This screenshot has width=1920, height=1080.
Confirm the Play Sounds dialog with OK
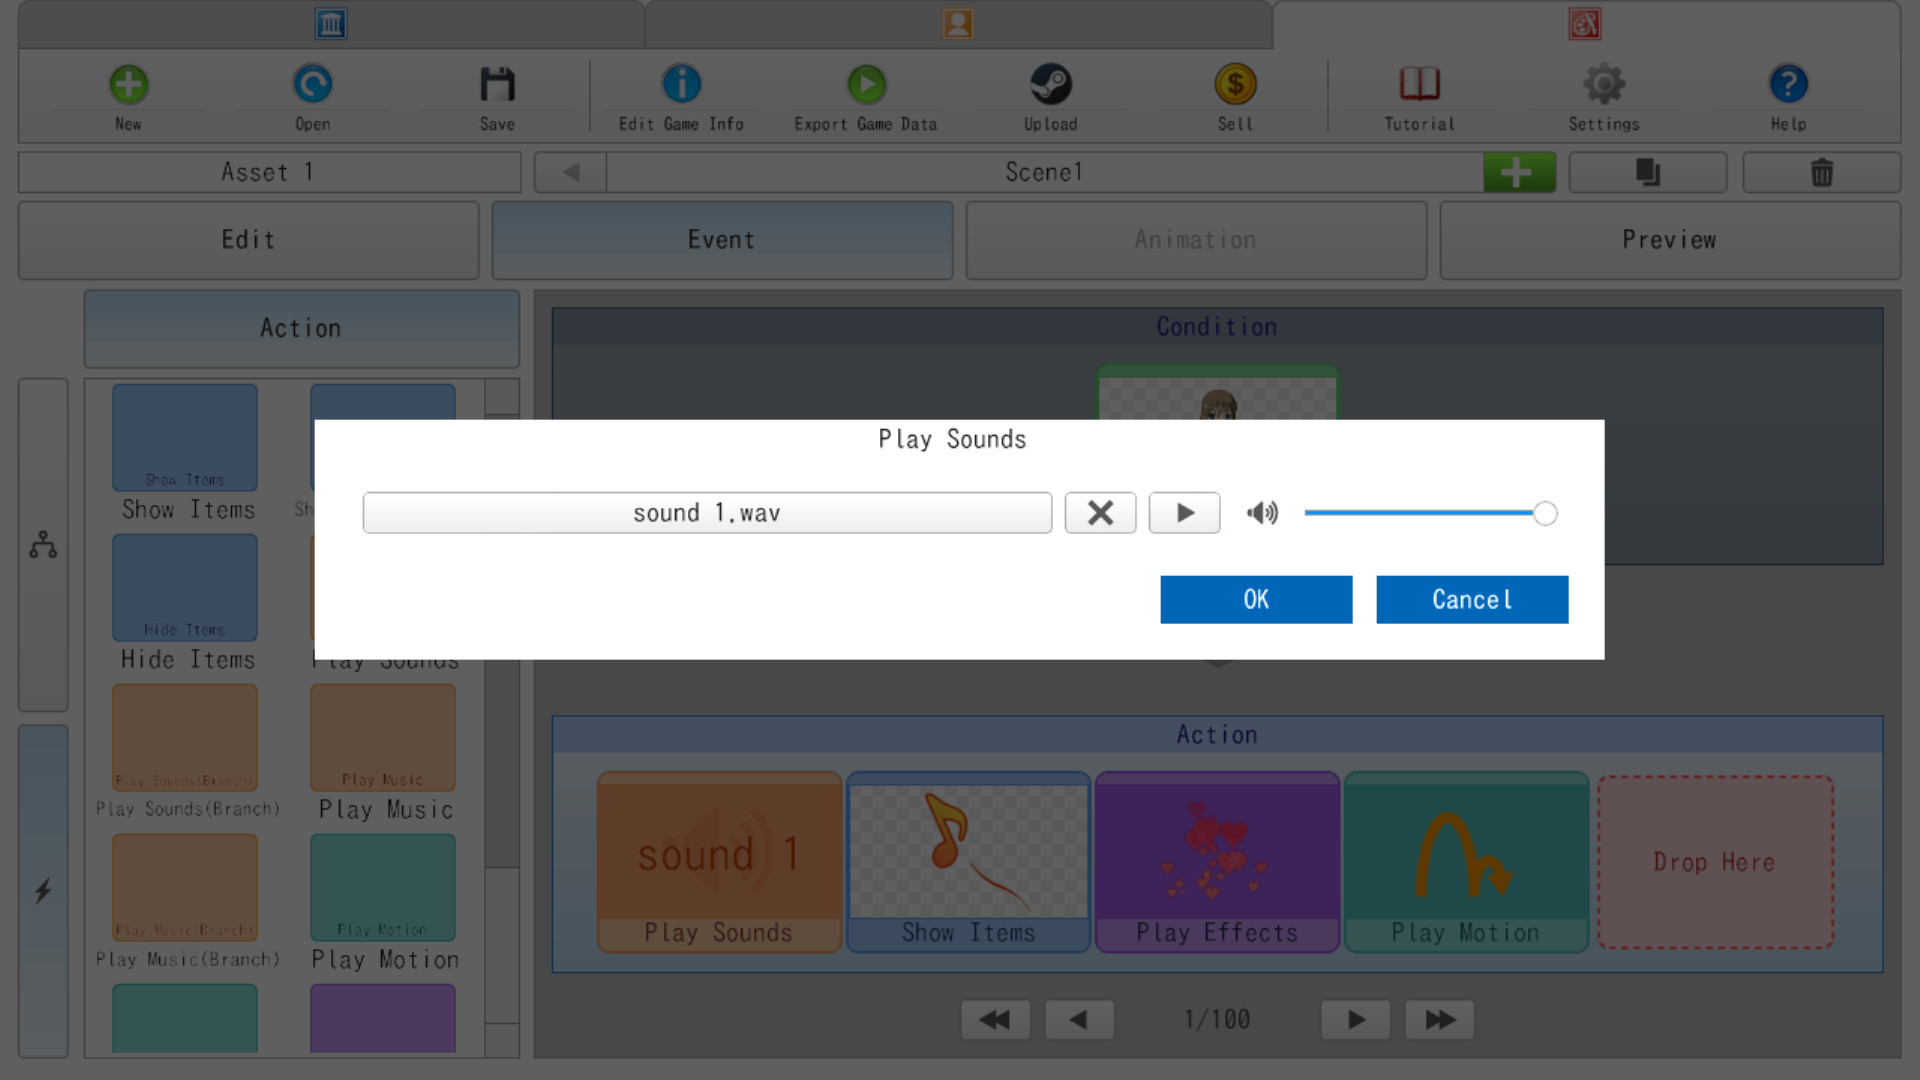(x=1256, y=599)
